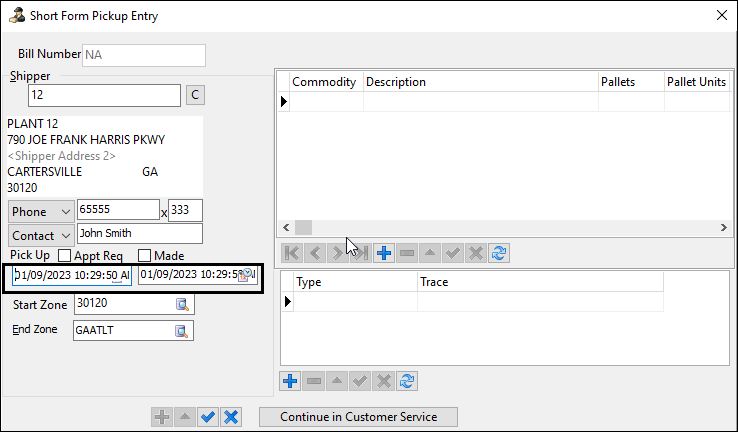Tick the Made checkbox
Viewport: 738px width, 432px height.
coord(144,256)
